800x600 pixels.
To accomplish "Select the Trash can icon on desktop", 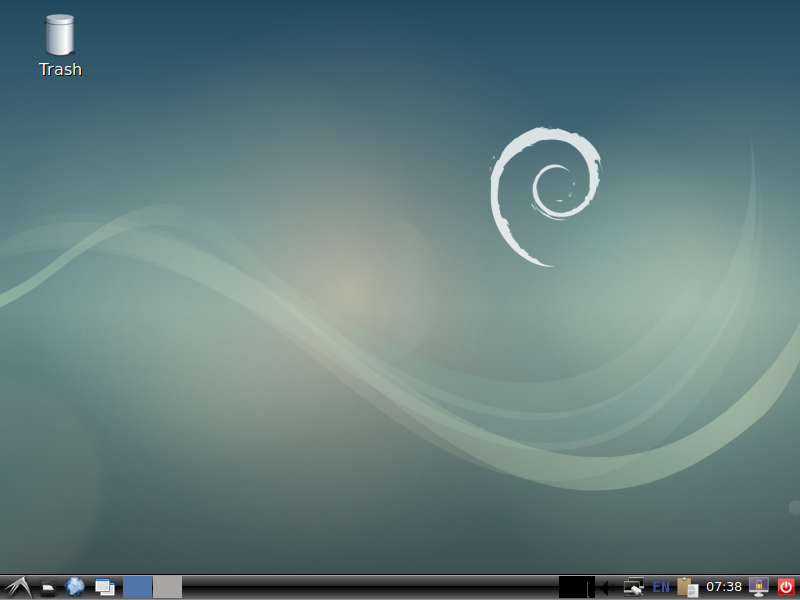I will tap(60, 35).
